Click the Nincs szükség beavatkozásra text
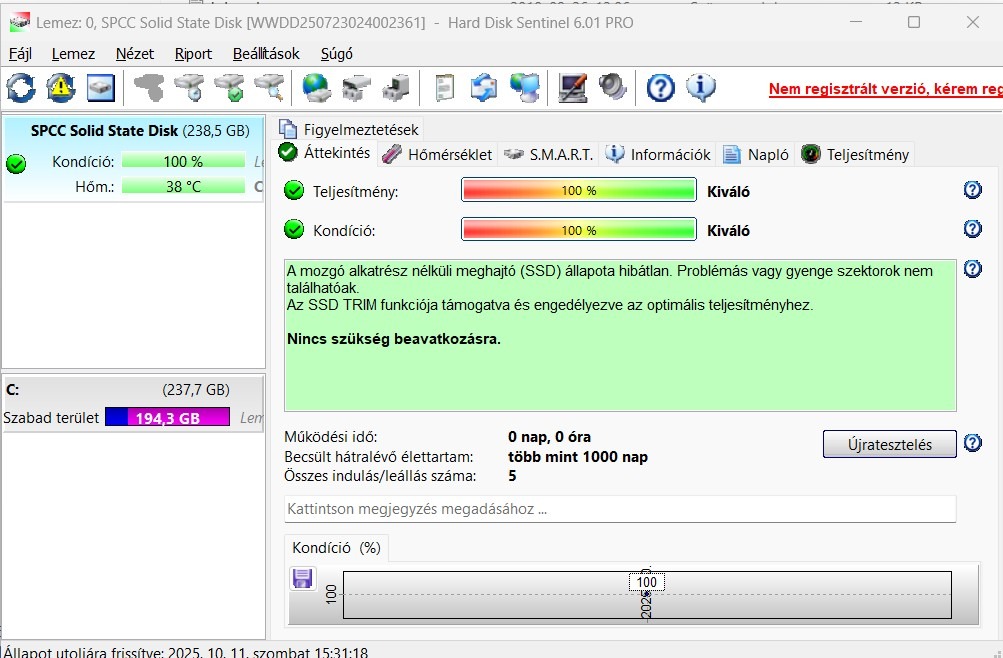 click(393, 339)
